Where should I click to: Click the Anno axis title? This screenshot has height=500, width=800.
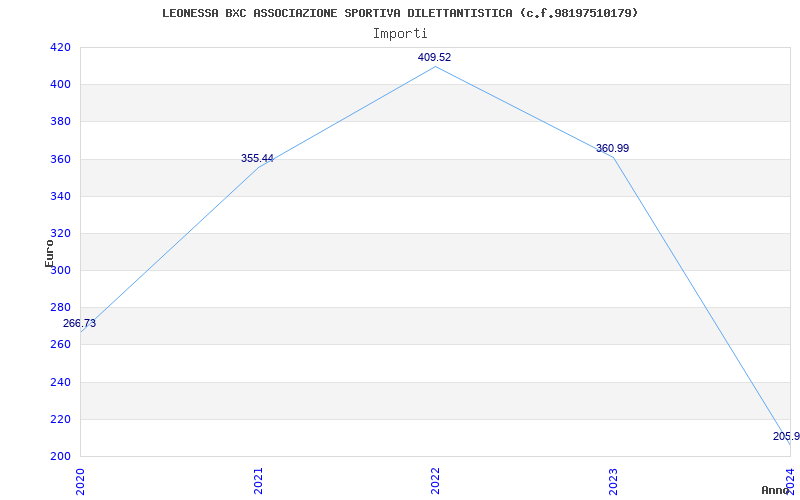(776, 490)
